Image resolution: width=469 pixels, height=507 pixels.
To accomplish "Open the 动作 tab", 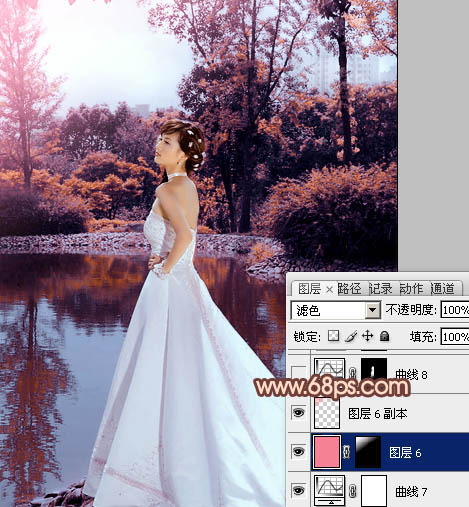I will click(412, 289).
